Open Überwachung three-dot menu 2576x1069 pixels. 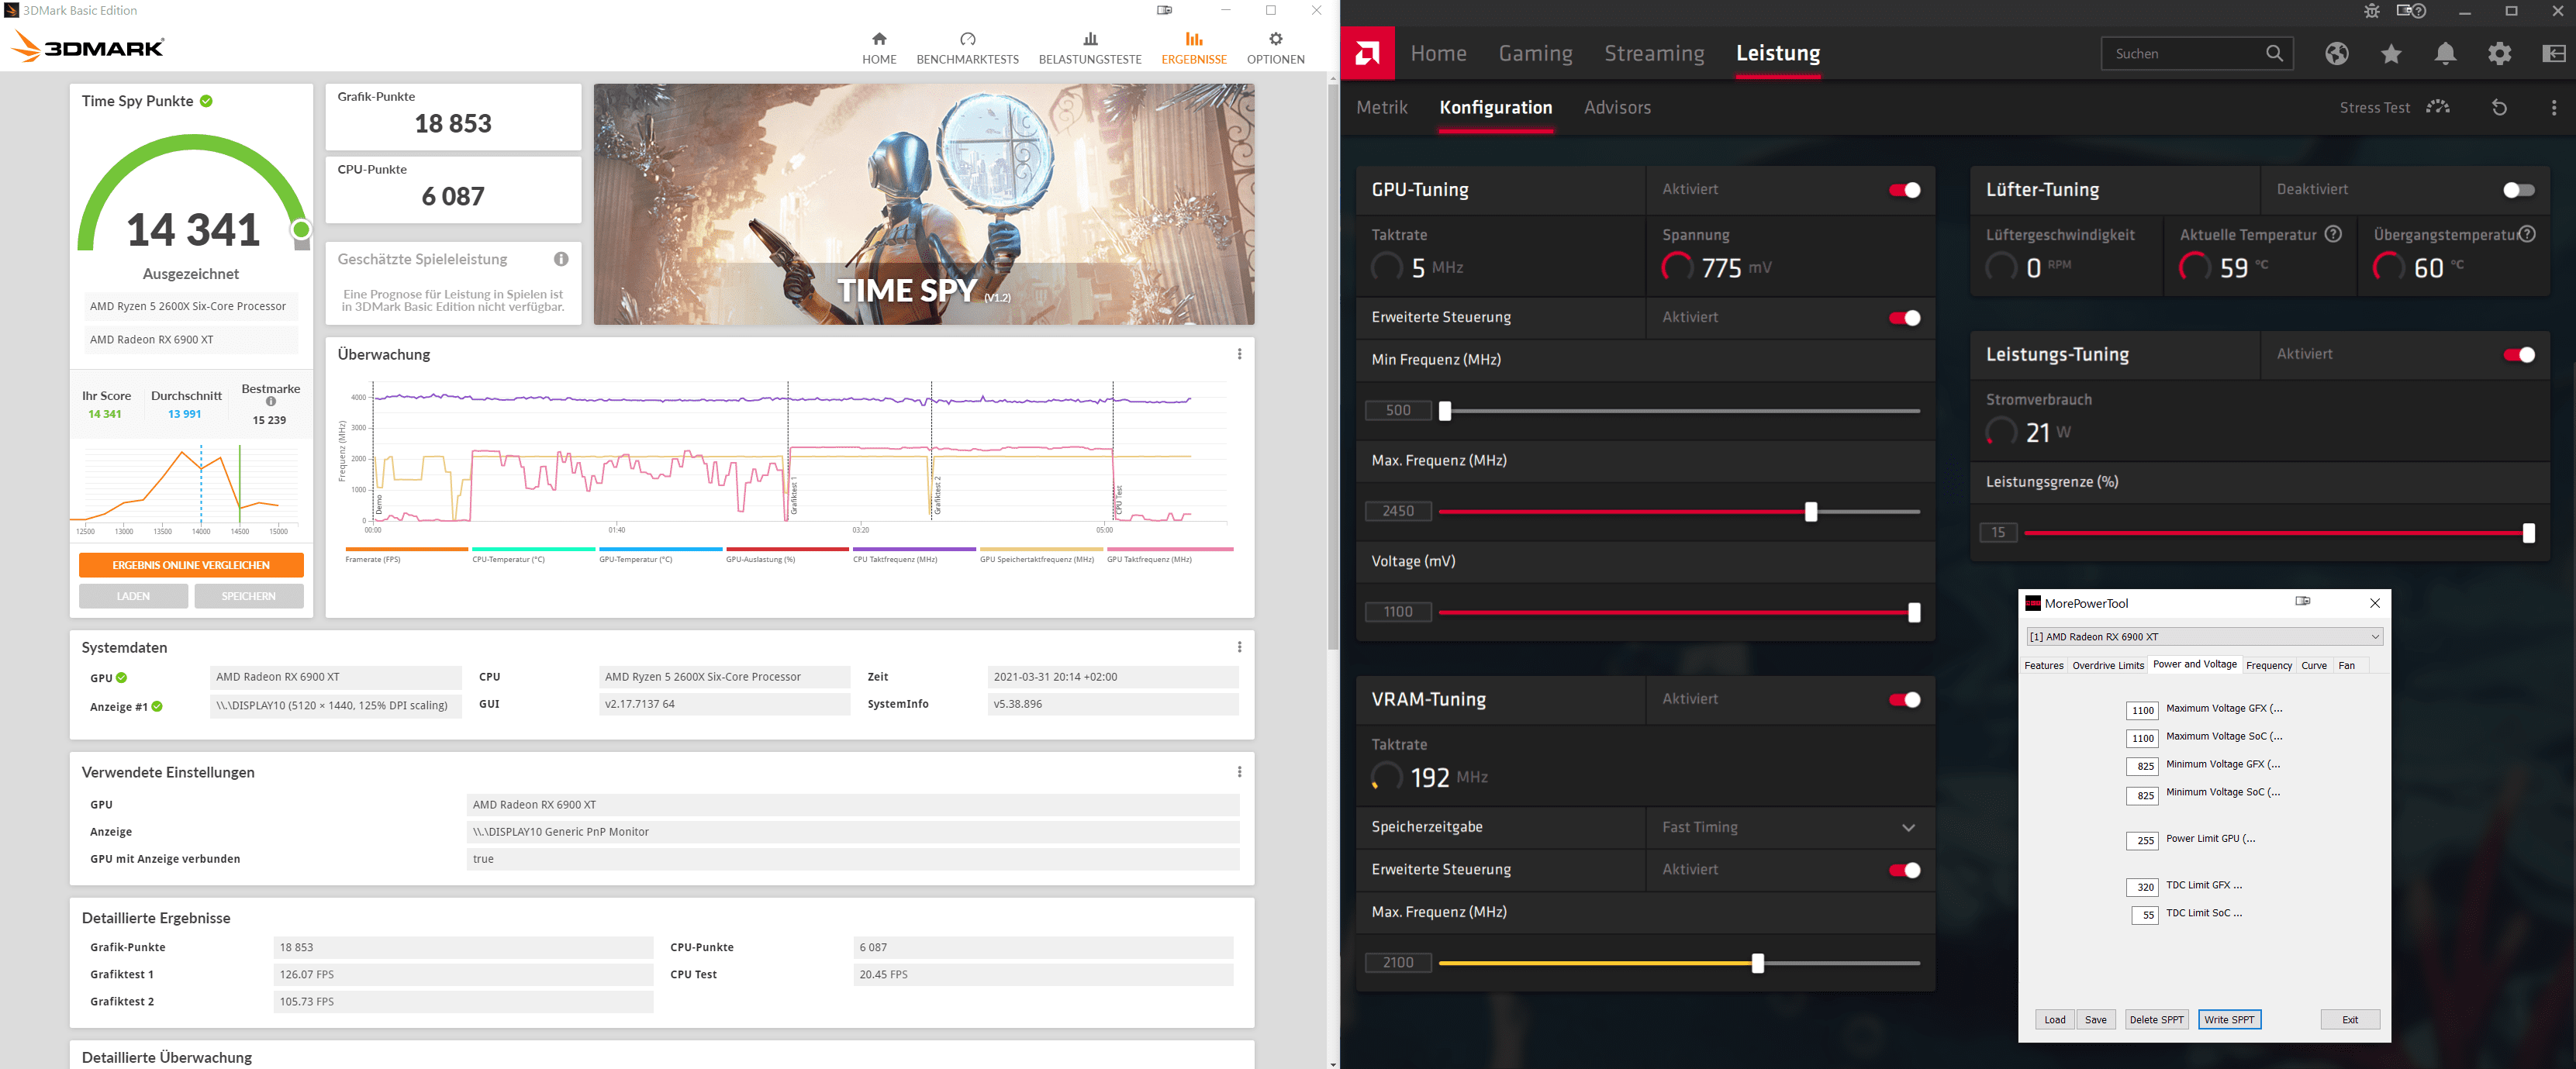1239,354
